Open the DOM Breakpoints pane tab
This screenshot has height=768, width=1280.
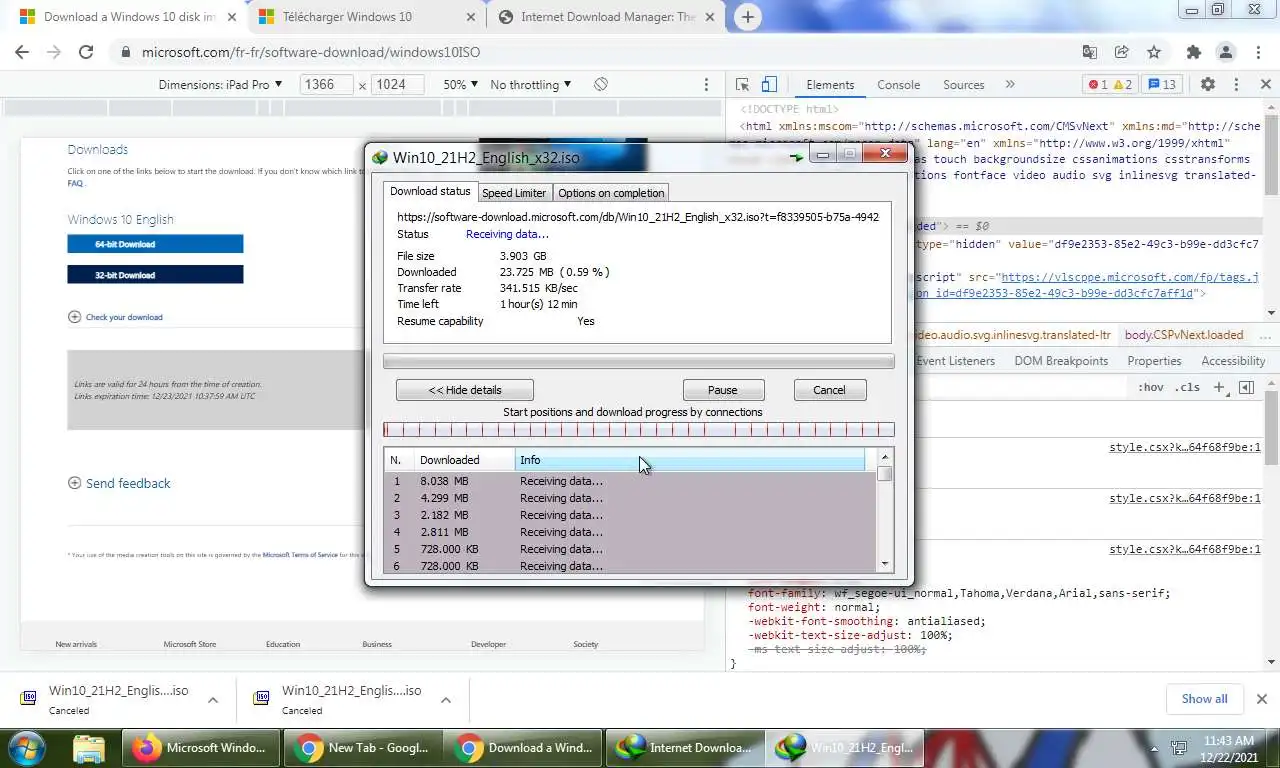pos(1061,361)
